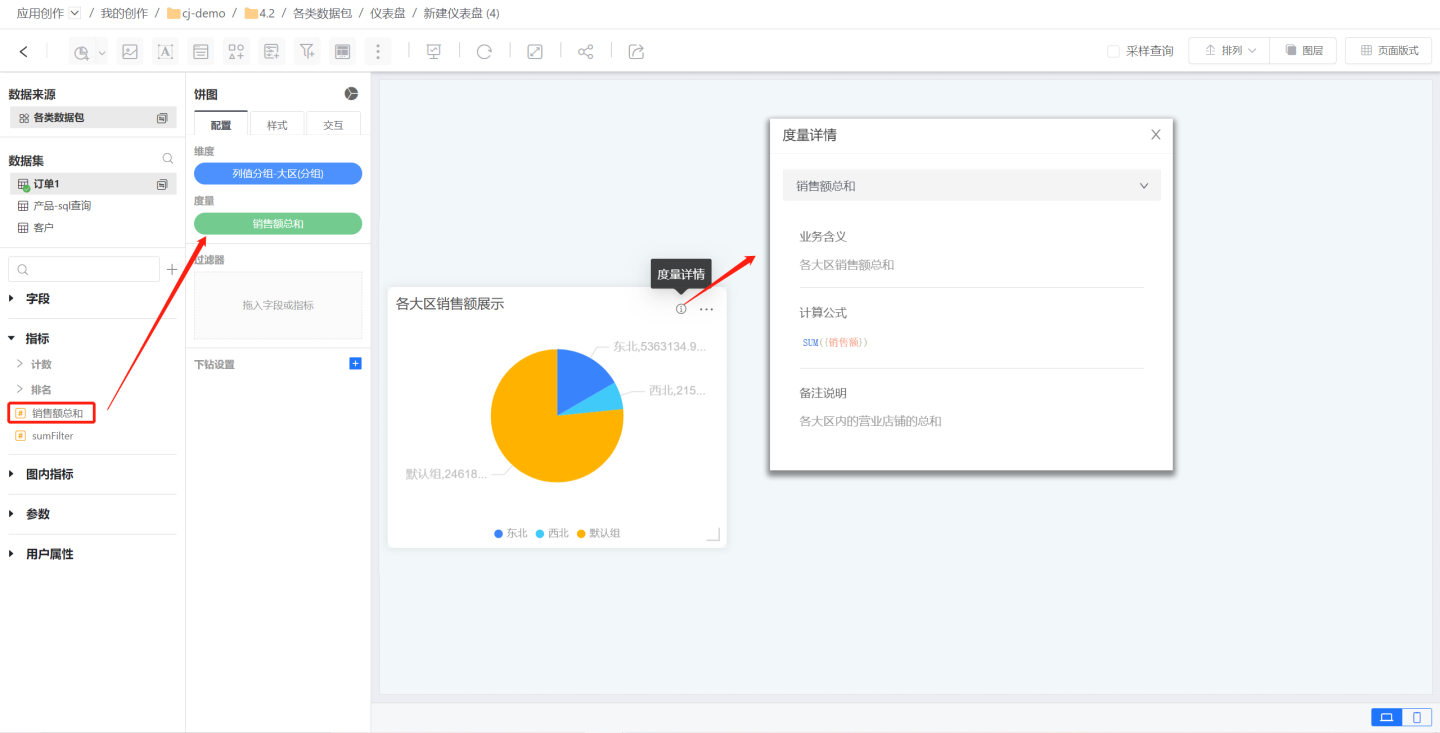Click the 图层 button
Image resolution: width=1440 pixels, height=733 pixels.
pos(1303,51)
